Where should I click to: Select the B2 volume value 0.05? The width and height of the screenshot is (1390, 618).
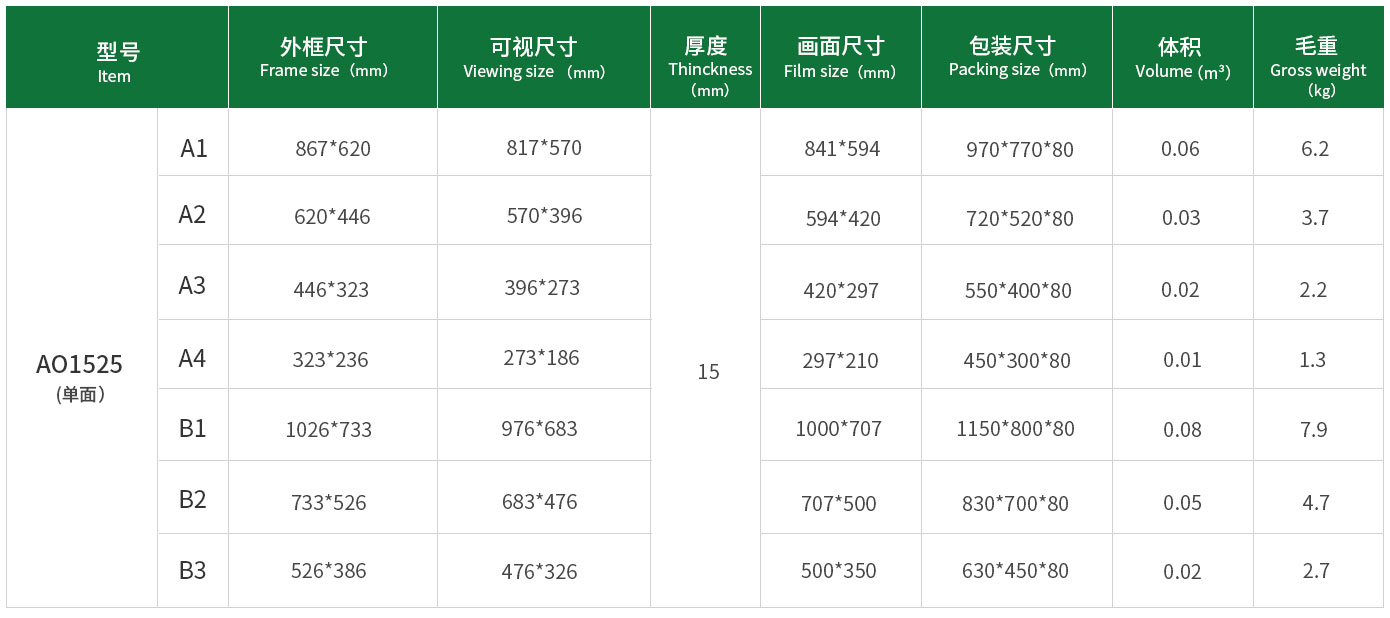coord(1182,502)
